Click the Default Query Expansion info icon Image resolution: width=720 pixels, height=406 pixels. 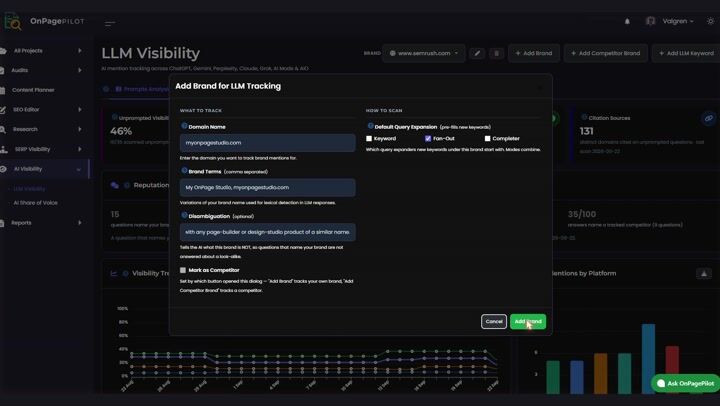coord(370,126)
